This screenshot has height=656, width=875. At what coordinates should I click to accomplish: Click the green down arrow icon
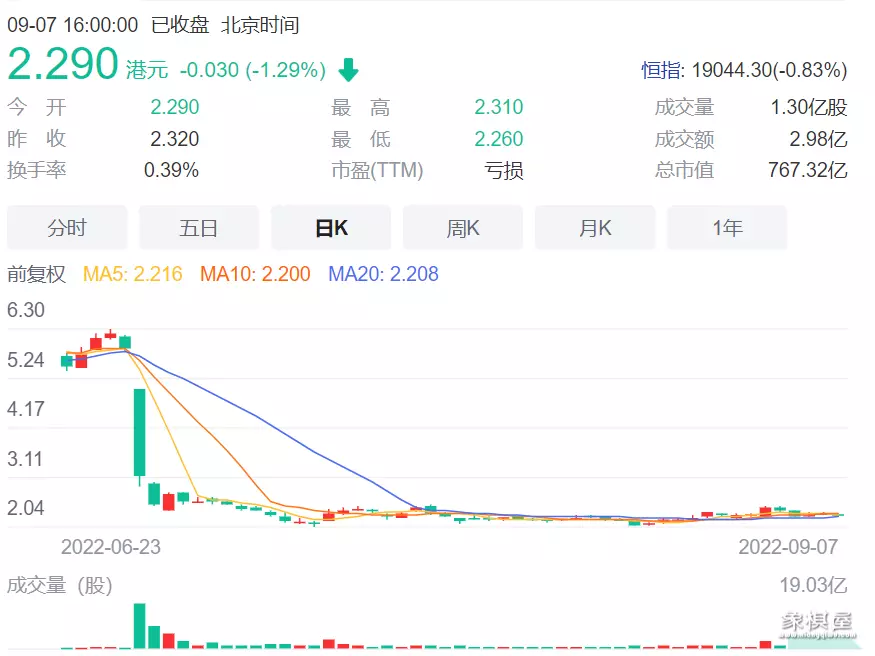(x=348, y=70)
